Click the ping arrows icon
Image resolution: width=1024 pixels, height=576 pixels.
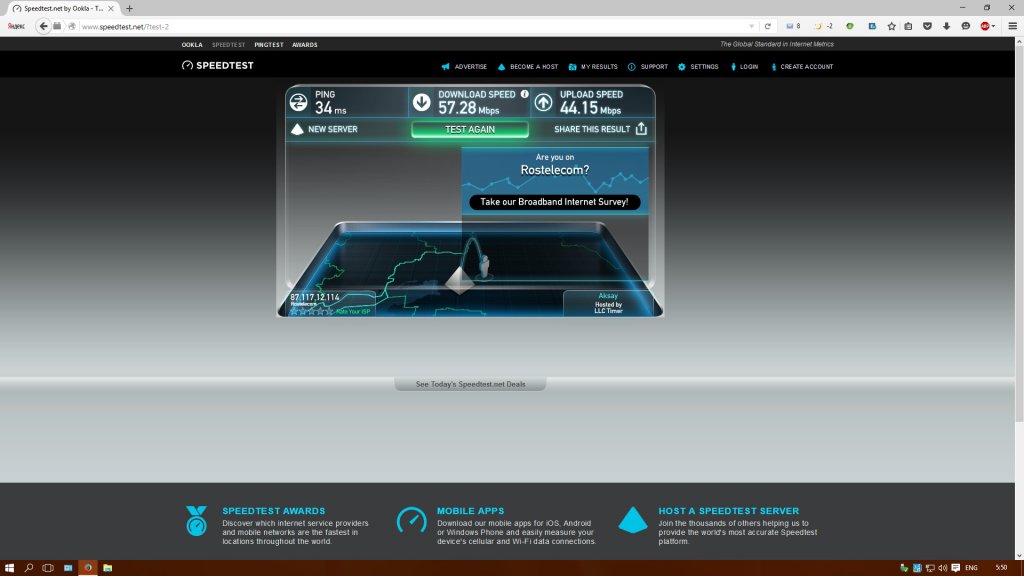click(298, 102)
